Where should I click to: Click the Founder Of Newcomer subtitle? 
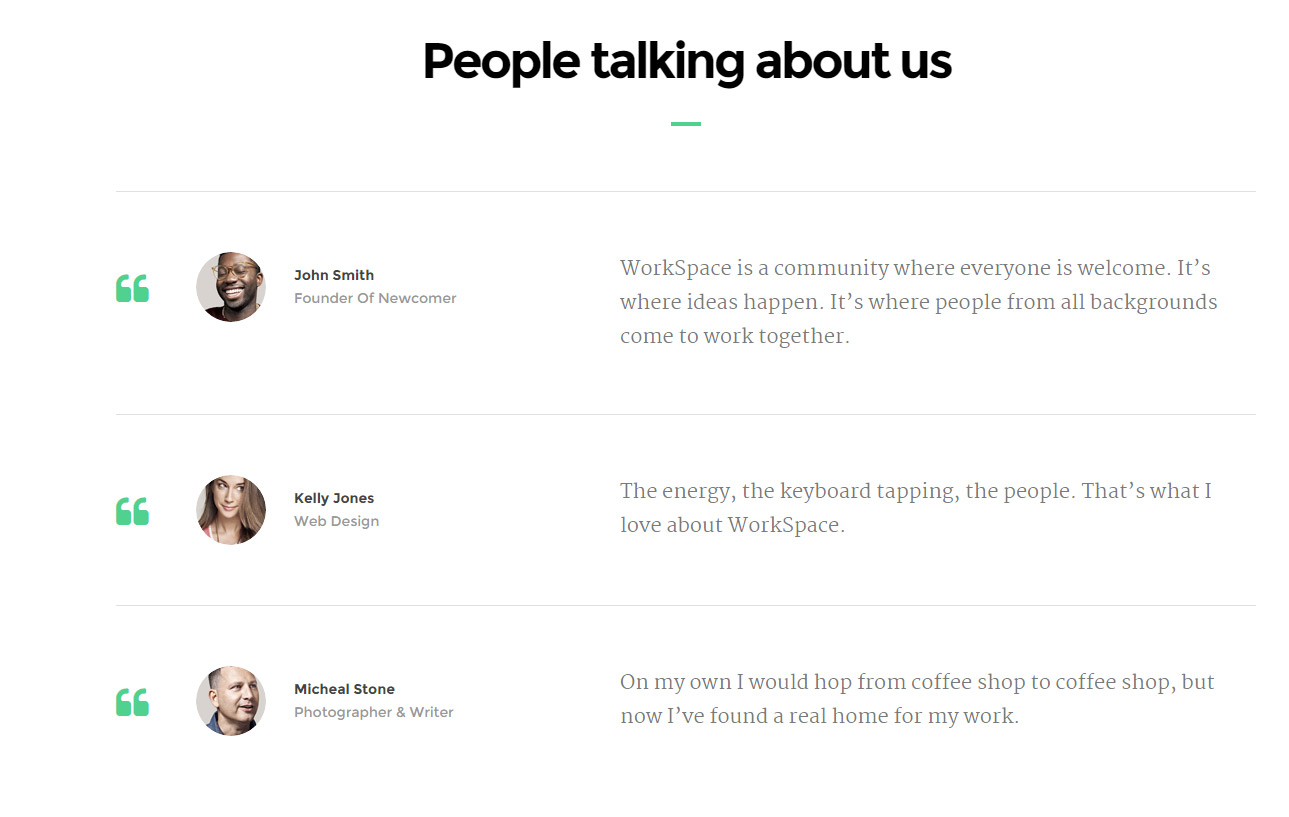(375, 298)
